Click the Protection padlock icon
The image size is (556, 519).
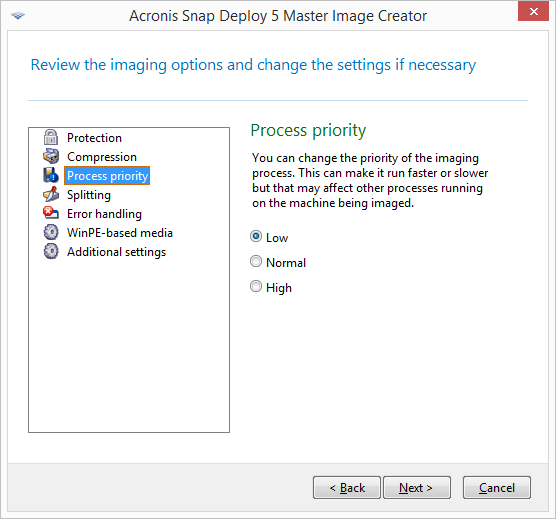[x=51, y=137]
